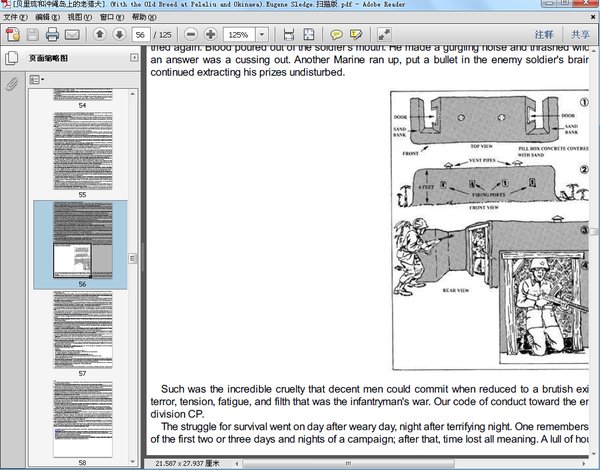This screenshot has height=470, width=600.
Task: Go to previous page with up arrow
Action: [100, 34]
